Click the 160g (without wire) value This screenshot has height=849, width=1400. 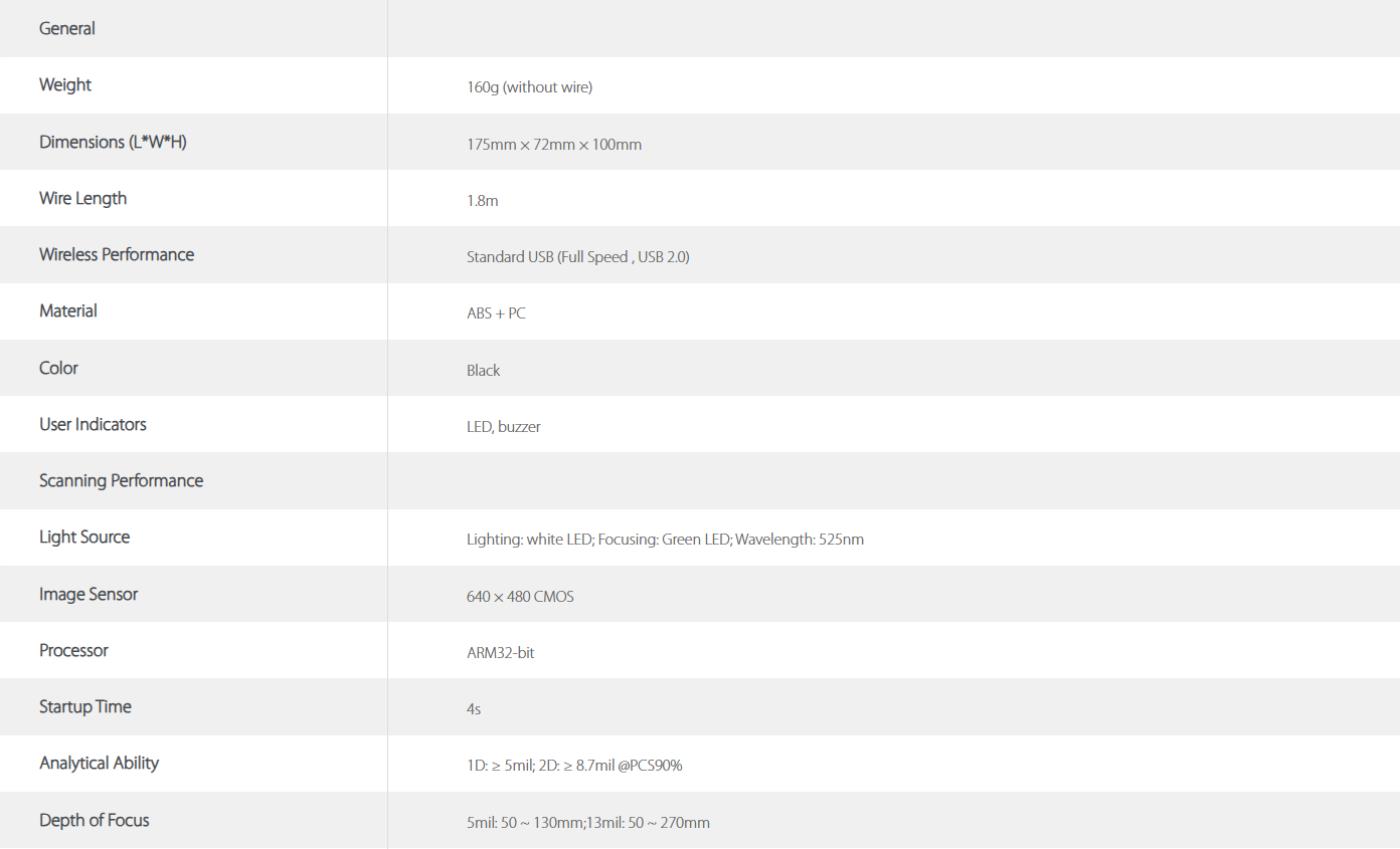click(529, 87)
